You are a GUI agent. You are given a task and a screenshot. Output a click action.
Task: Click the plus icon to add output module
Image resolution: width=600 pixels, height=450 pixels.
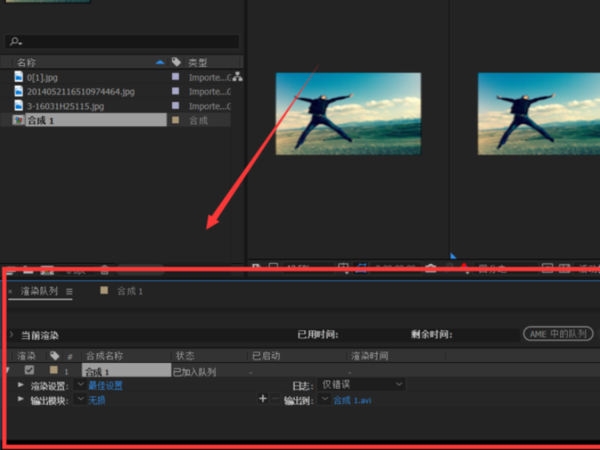click(263, 399)
